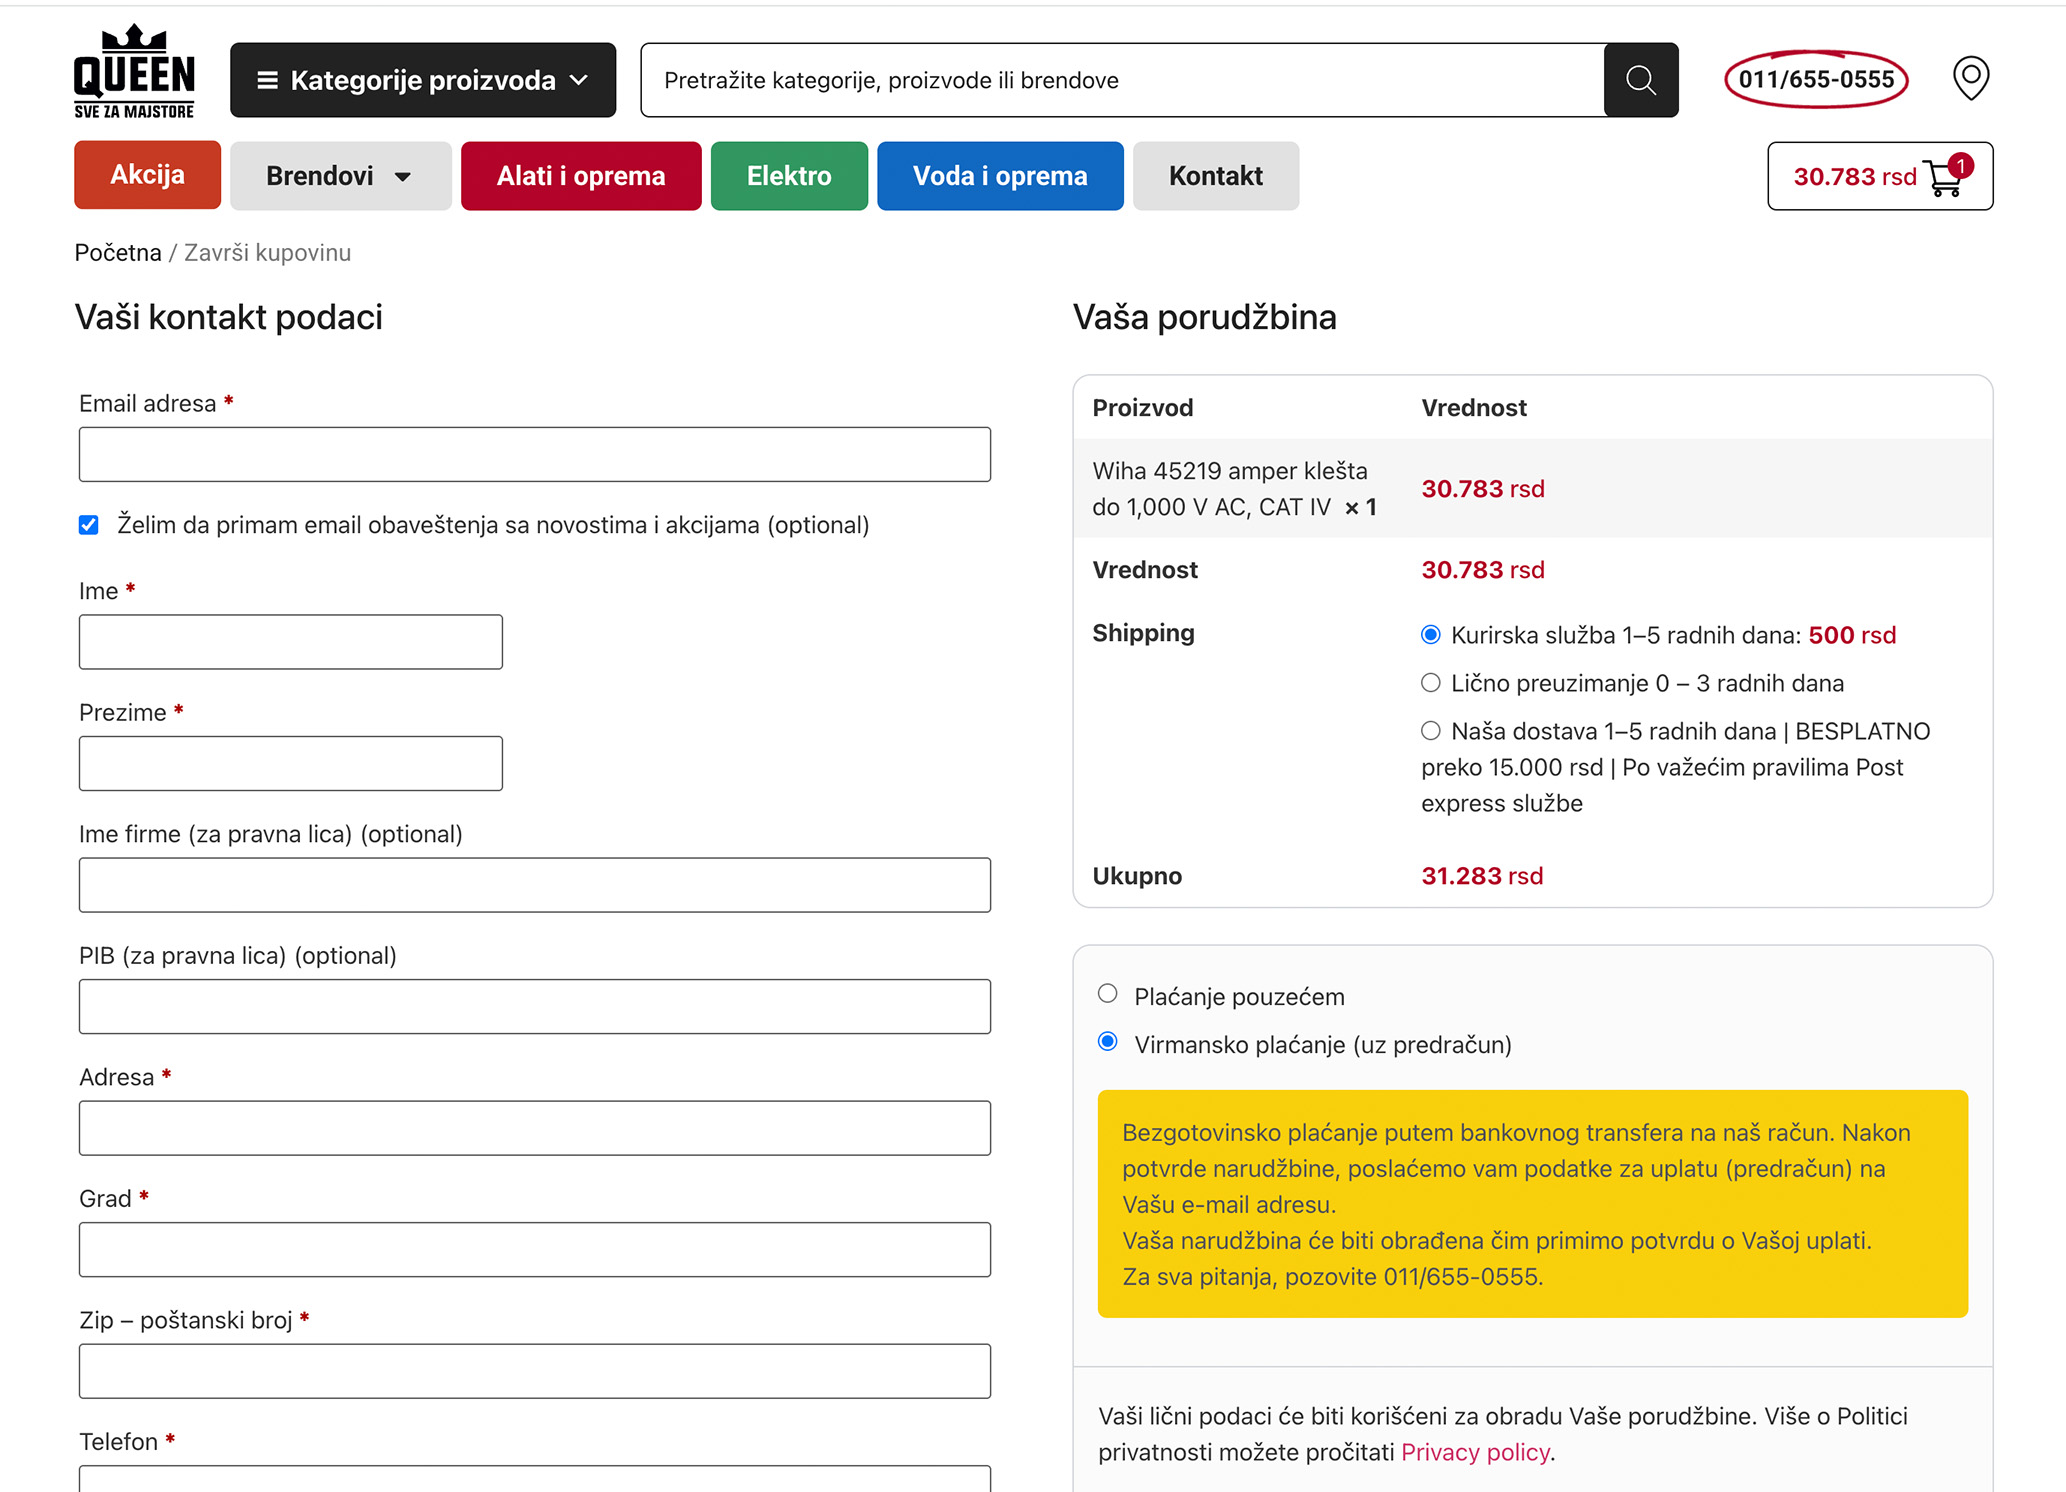The width and height of the screenshot is (2066, 1492).
Task: Select Plaćanje pouzećem payment option
Action: point(1107,994)
